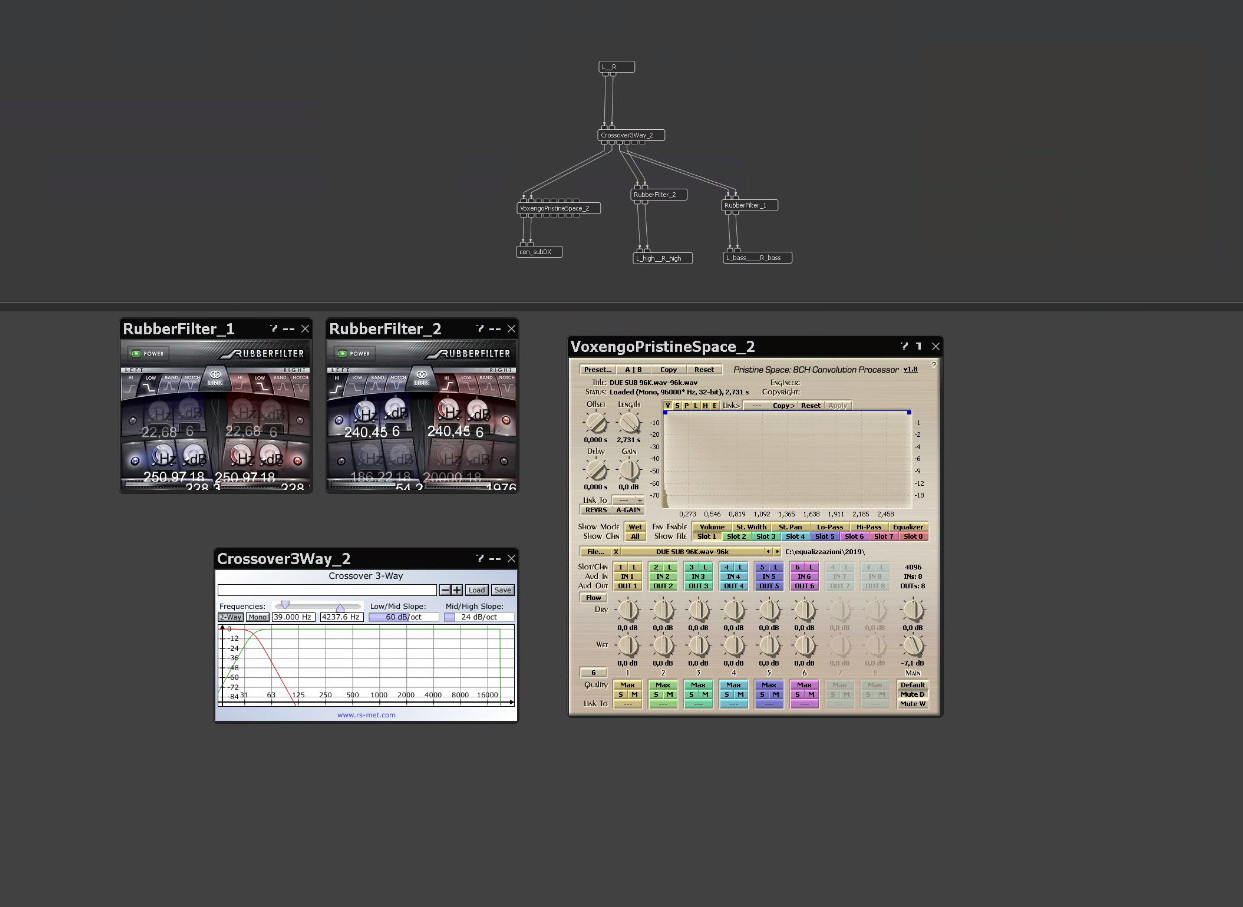1243x907 pixels.
Task: Click the 4237.6 Hz frequency field
Action: [x=342, y=617]
